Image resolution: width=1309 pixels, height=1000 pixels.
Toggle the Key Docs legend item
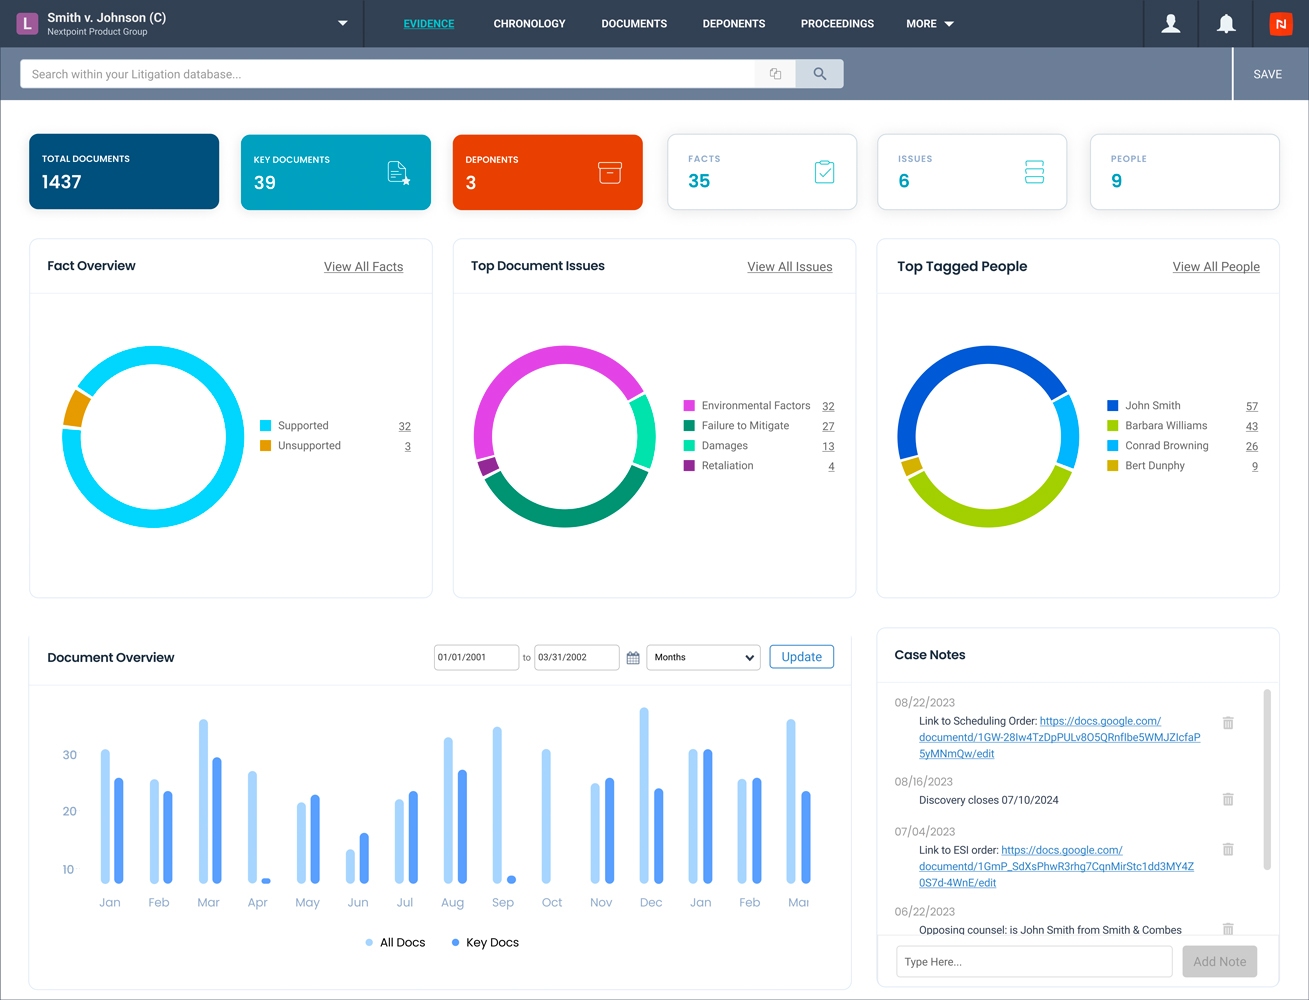(x=484, y=942)
